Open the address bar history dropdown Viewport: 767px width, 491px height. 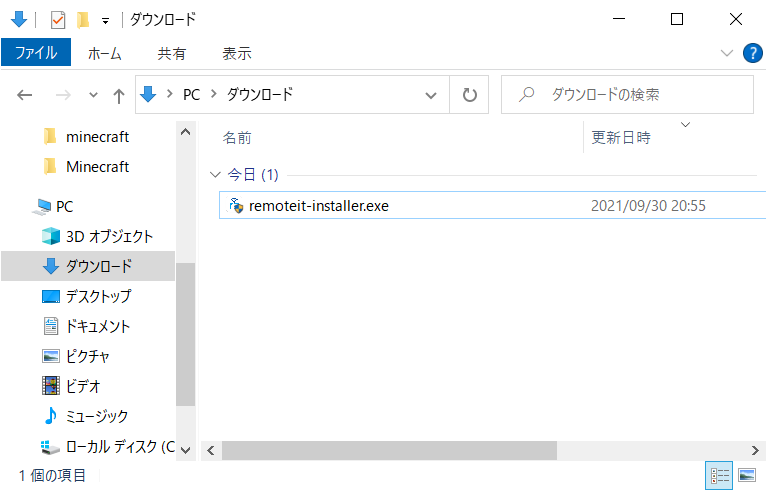(430, 95)
